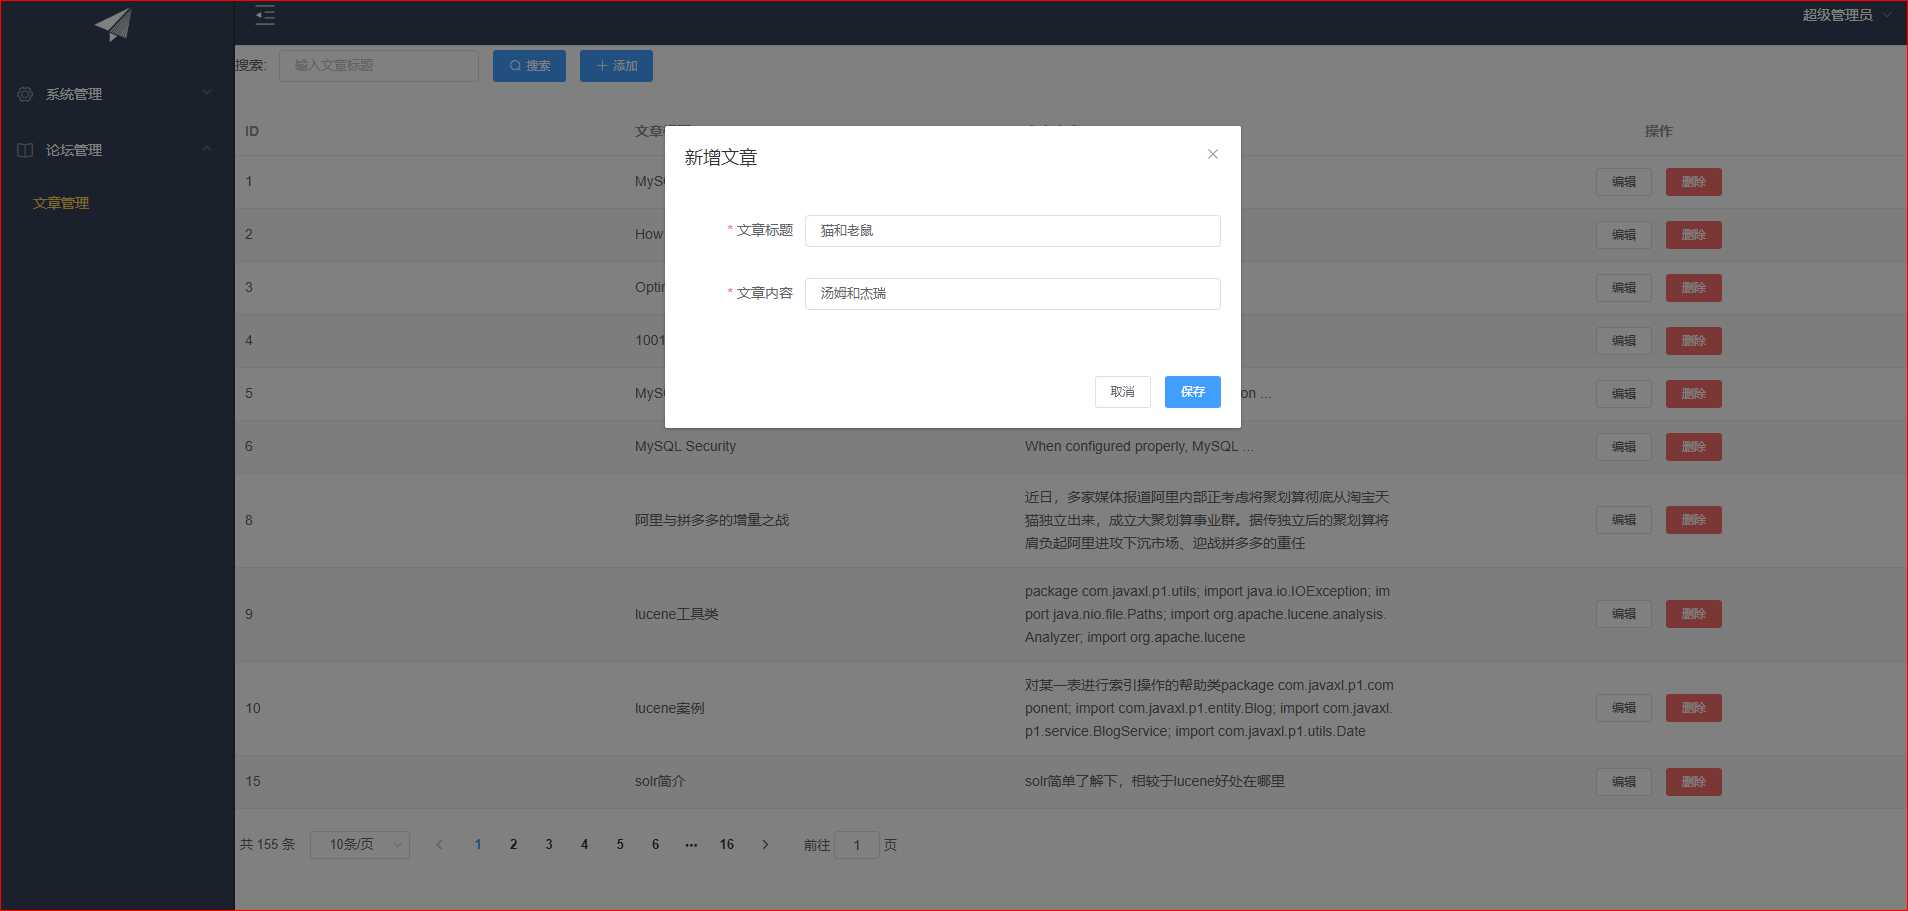This screenshot has height=911, width=1908.
Task: Delete the article with ID 3
Action: point(1693,288)
